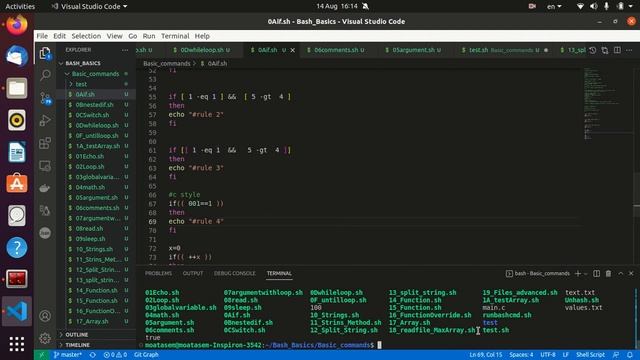Expand the OUTLINE section
Image resolution: width=640 pixels, height=360 pixels.
coord(77,335)
